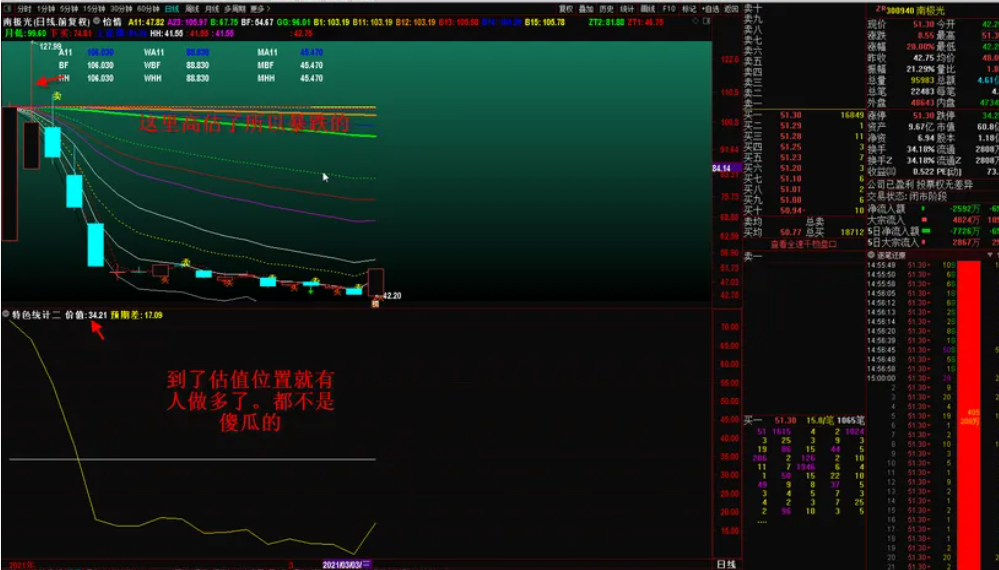Open the 统计 menu item
Screen dimensions: 999x570
[x=627, y=8]
